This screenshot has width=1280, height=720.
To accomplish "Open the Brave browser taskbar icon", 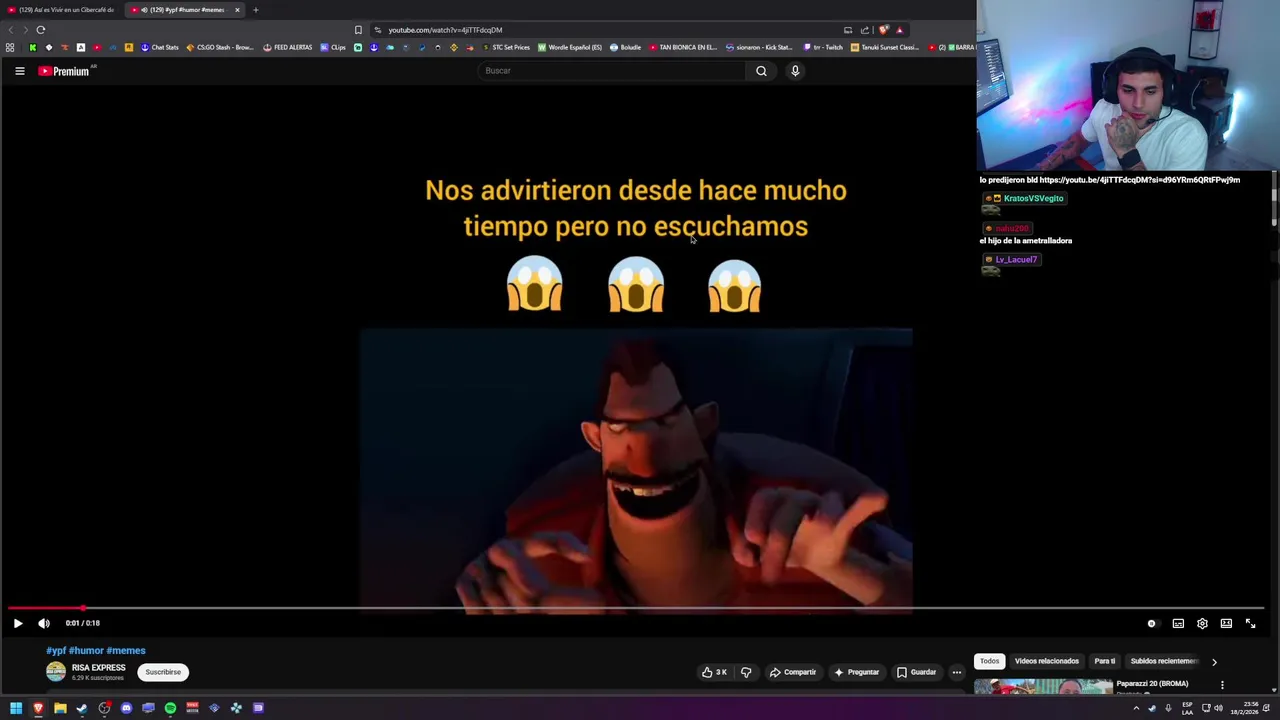I will click(38, 708).
